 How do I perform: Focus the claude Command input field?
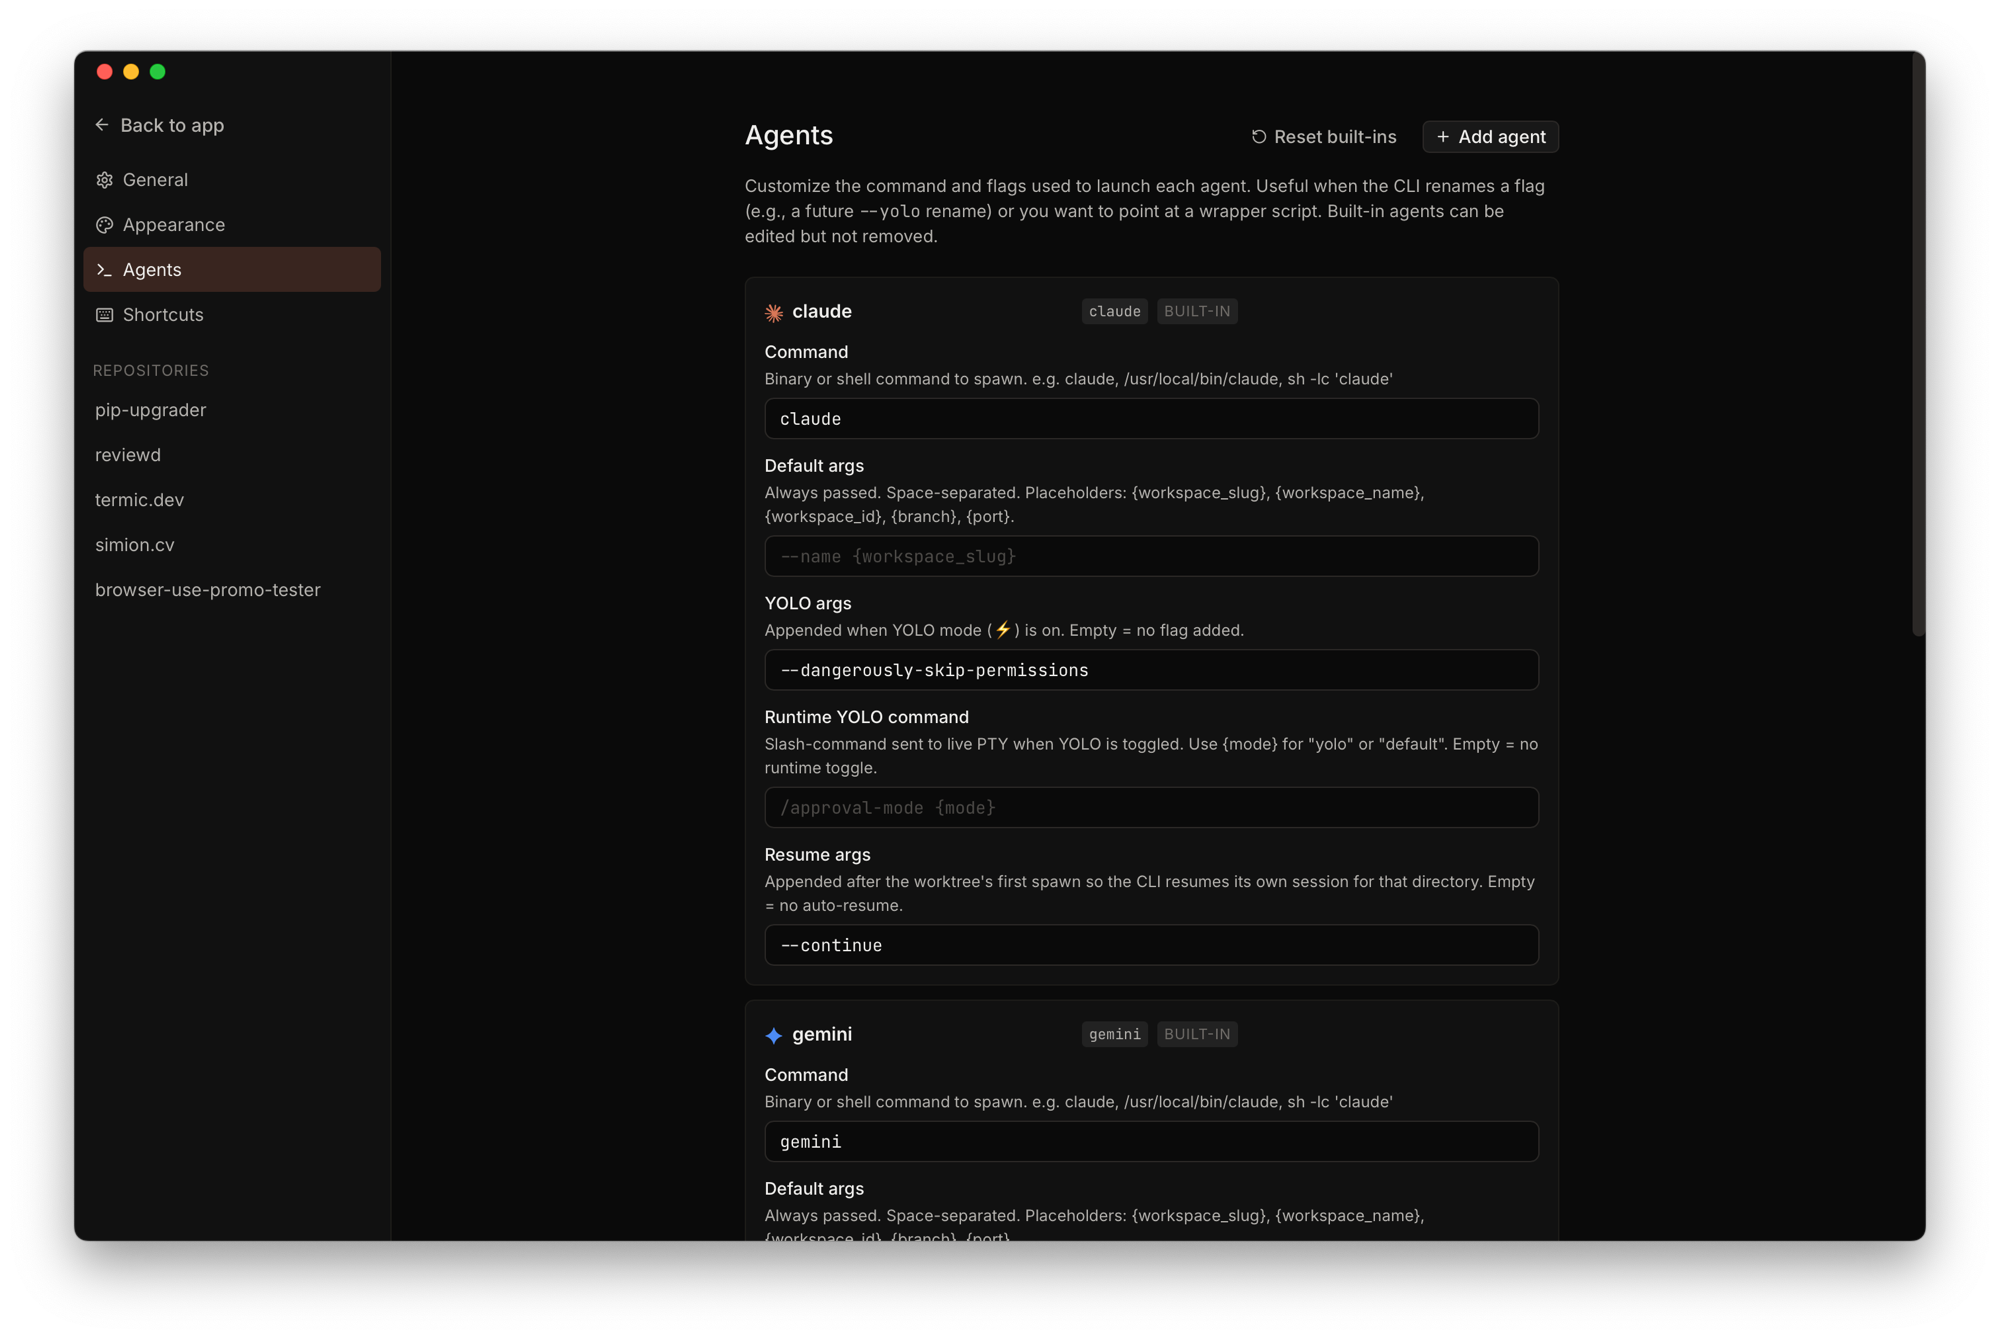(1151, 419)
